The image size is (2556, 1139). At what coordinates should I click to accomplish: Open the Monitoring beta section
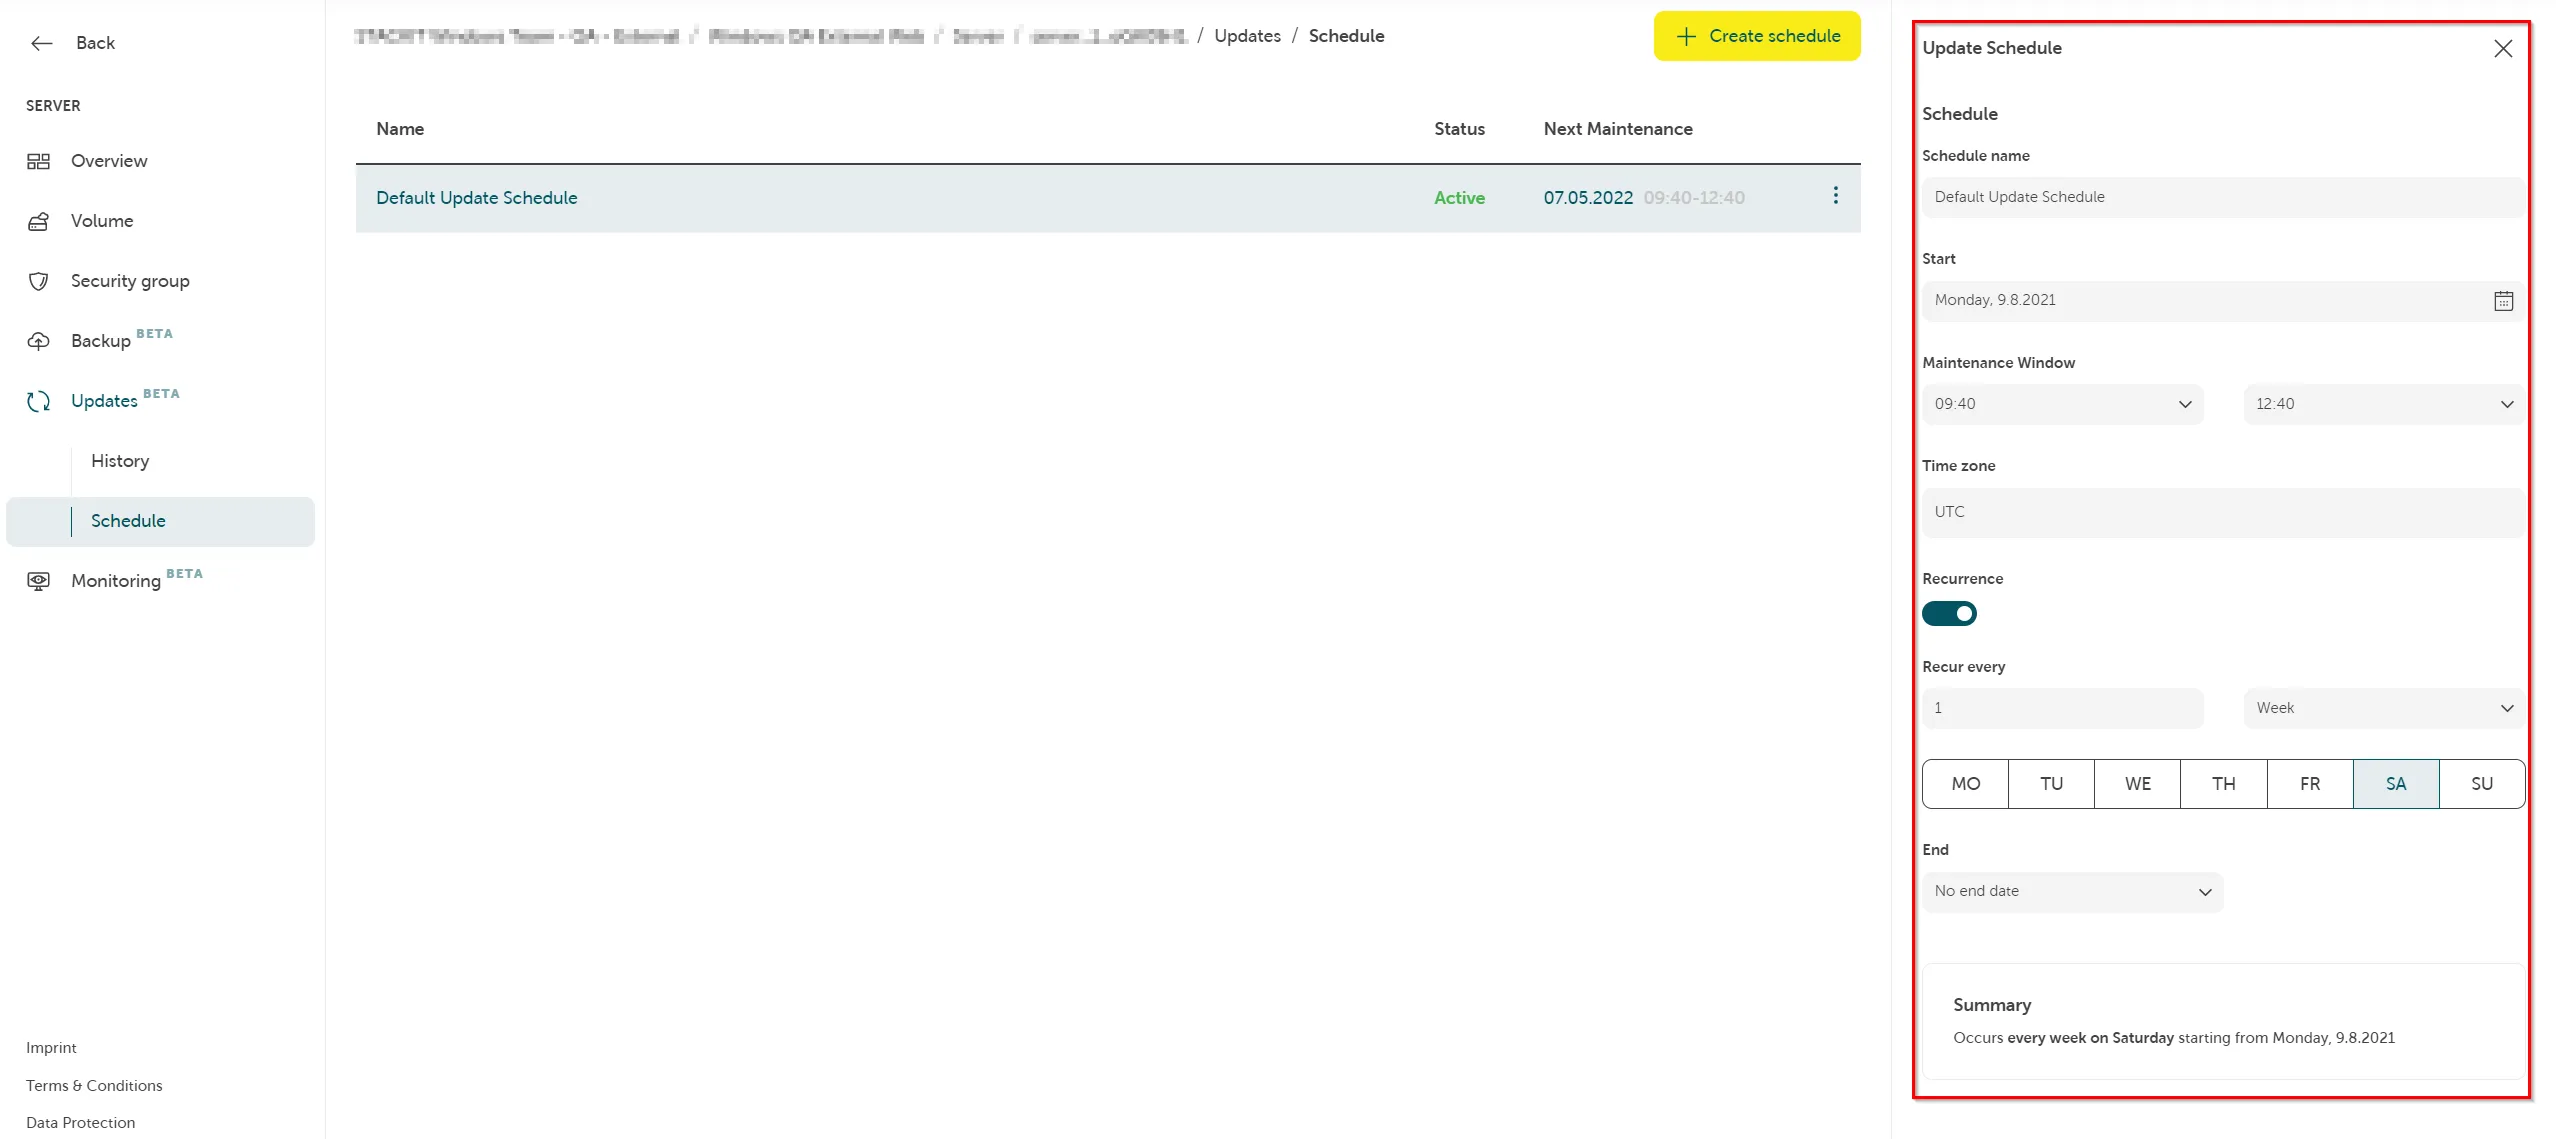coord(115,580)
